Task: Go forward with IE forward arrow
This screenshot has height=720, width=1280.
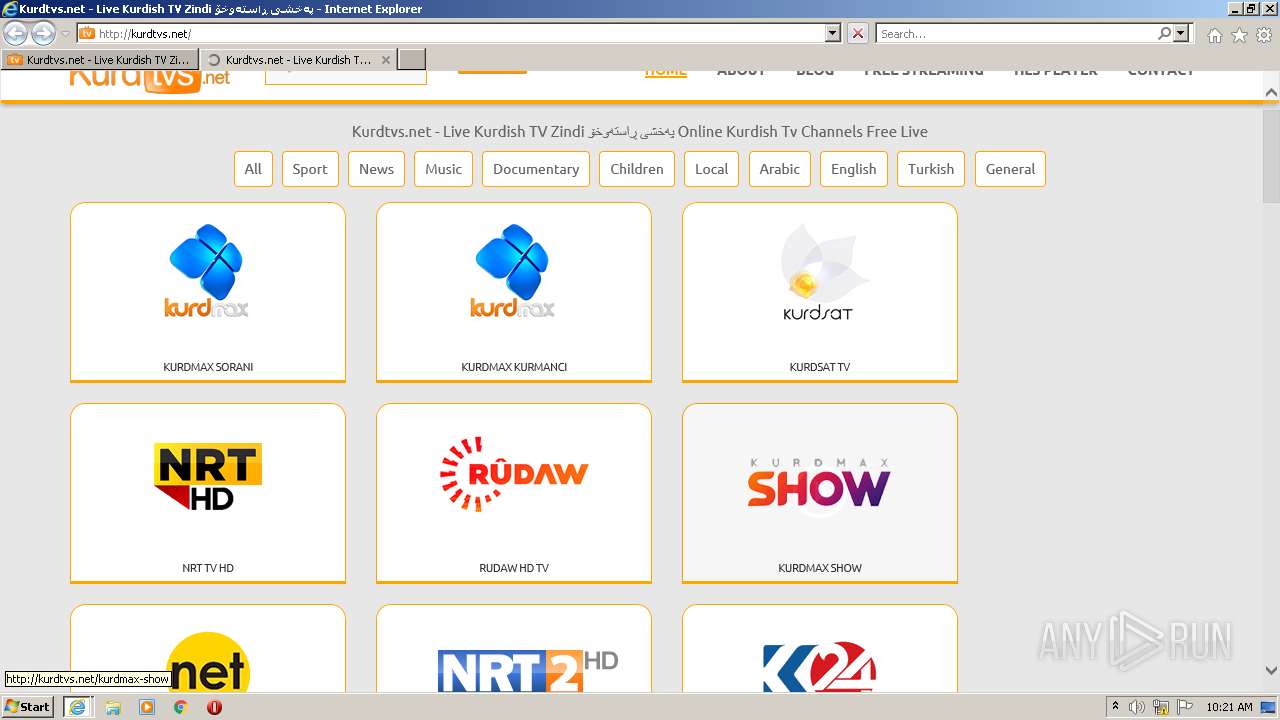Action: tap(43, 33)
